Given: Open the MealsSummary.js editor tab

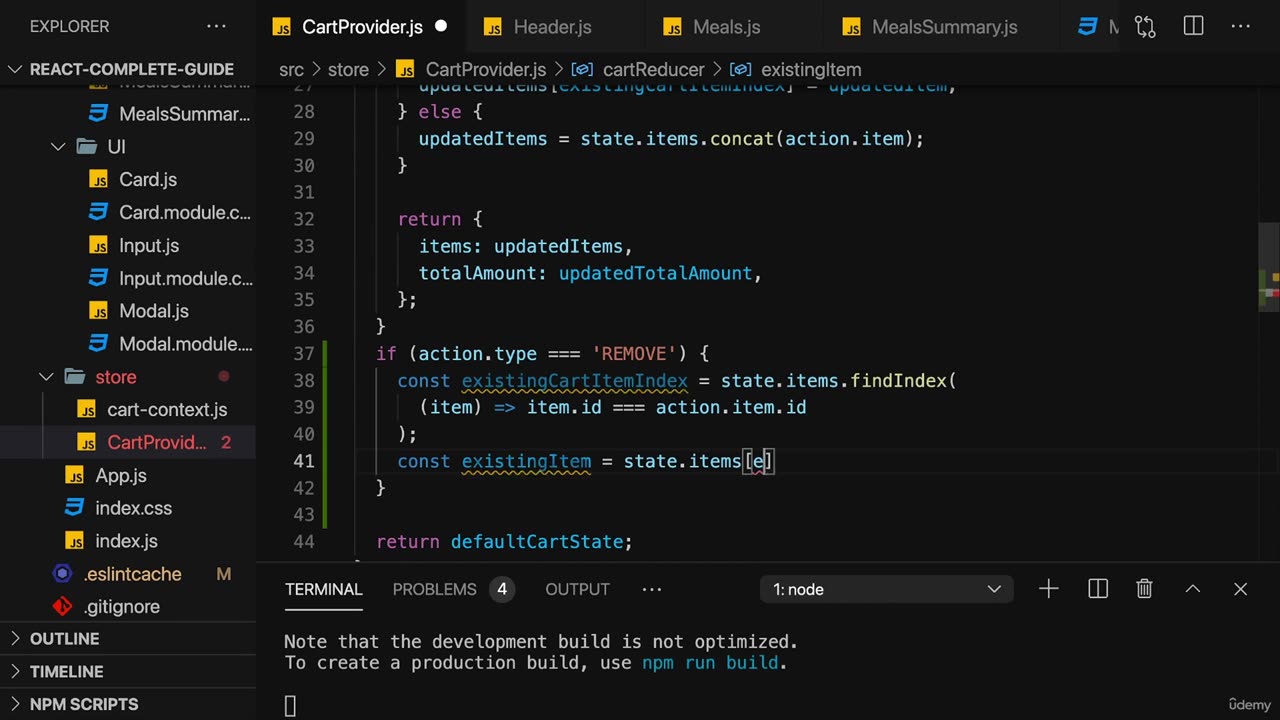Looking at the screenshot, I should 944,27.
